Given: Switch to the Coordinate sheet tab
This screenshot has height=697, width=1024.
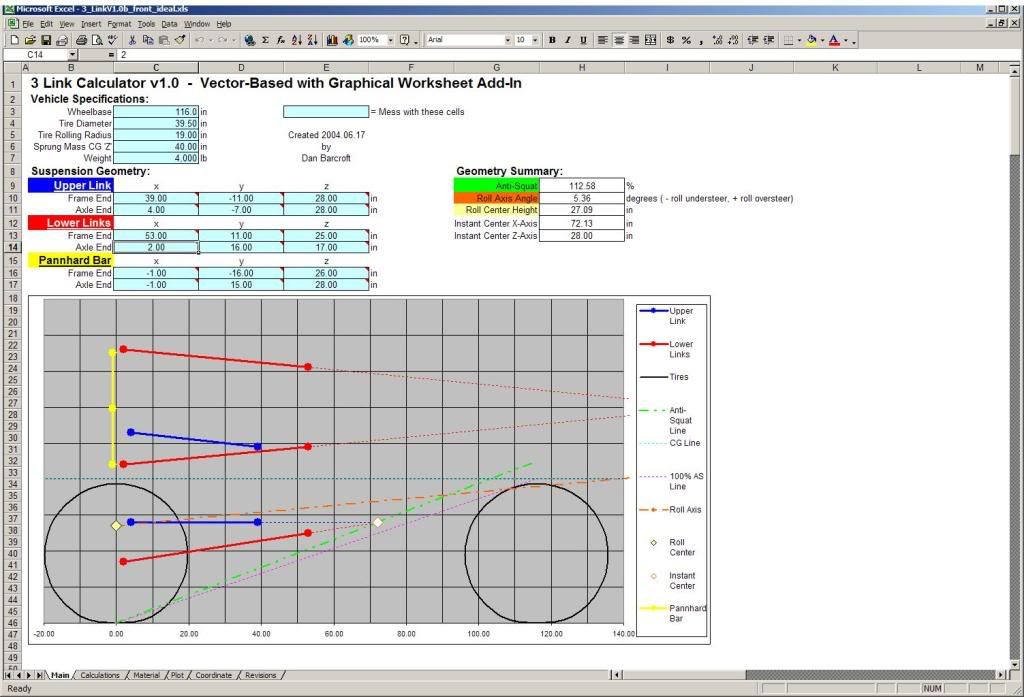Looking at the screenshot, I should click(214, 675).
